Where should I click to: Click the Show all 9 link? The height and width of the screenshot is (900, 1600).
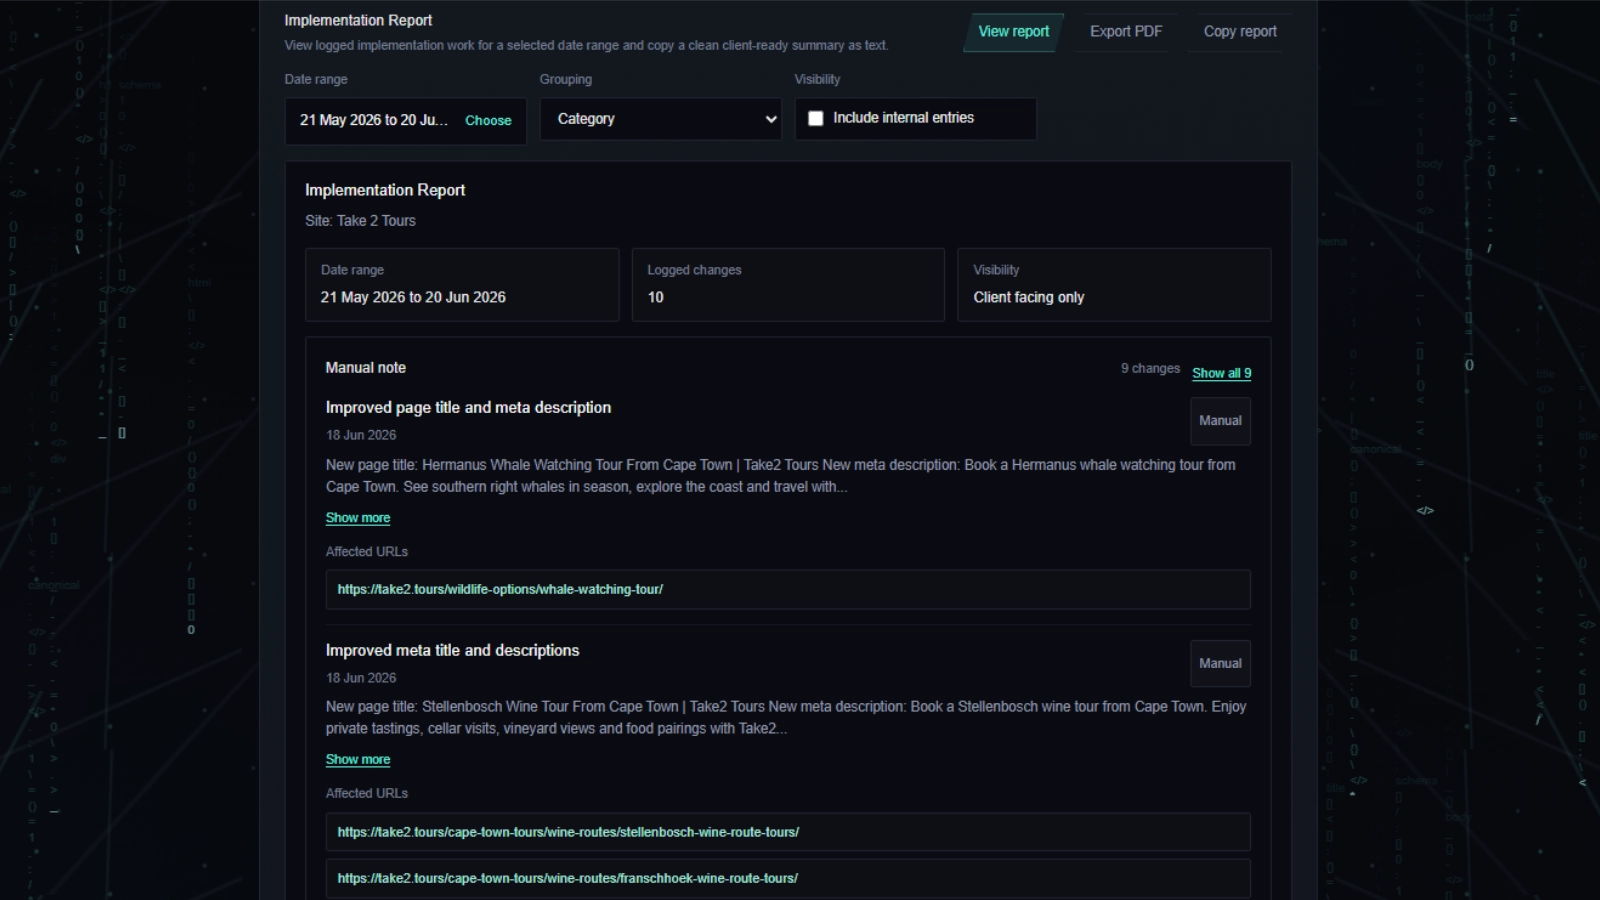(x=1221, y=373)
